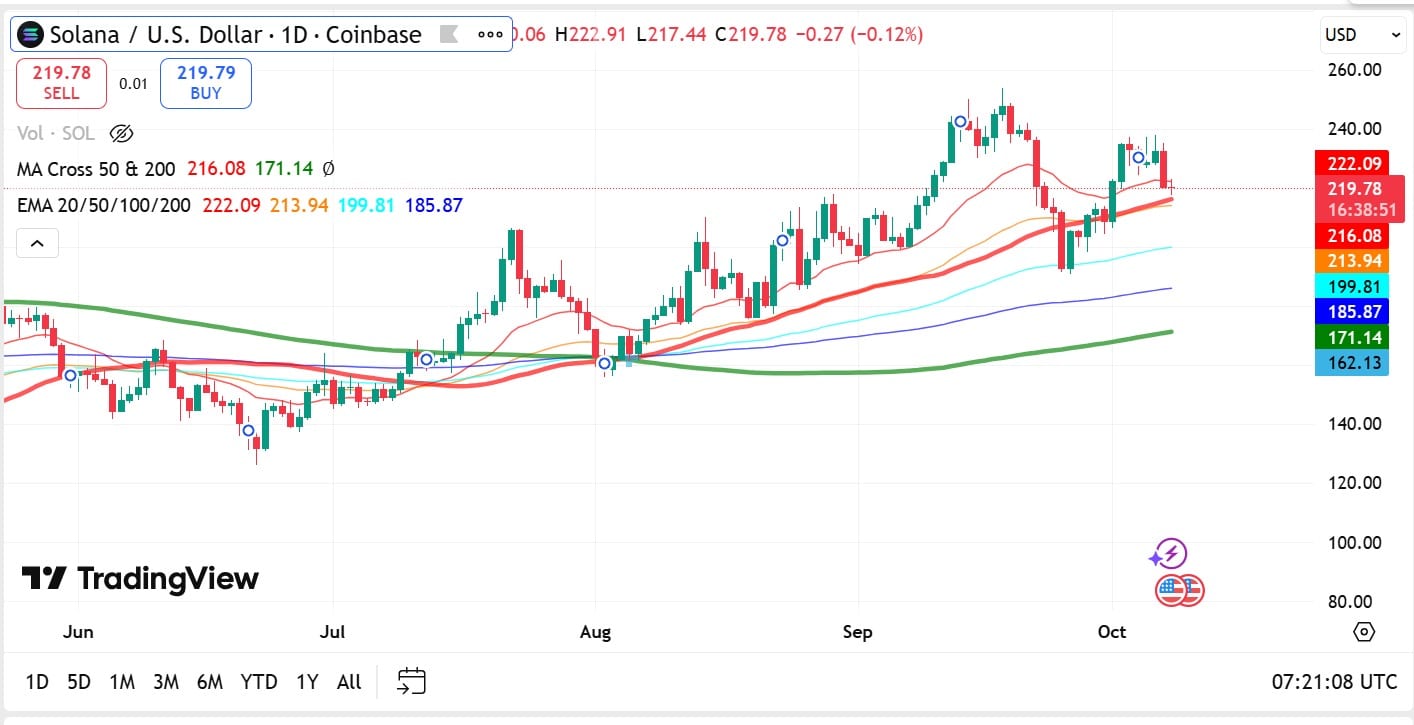Open the three-dots more menu

click(490, 35)
